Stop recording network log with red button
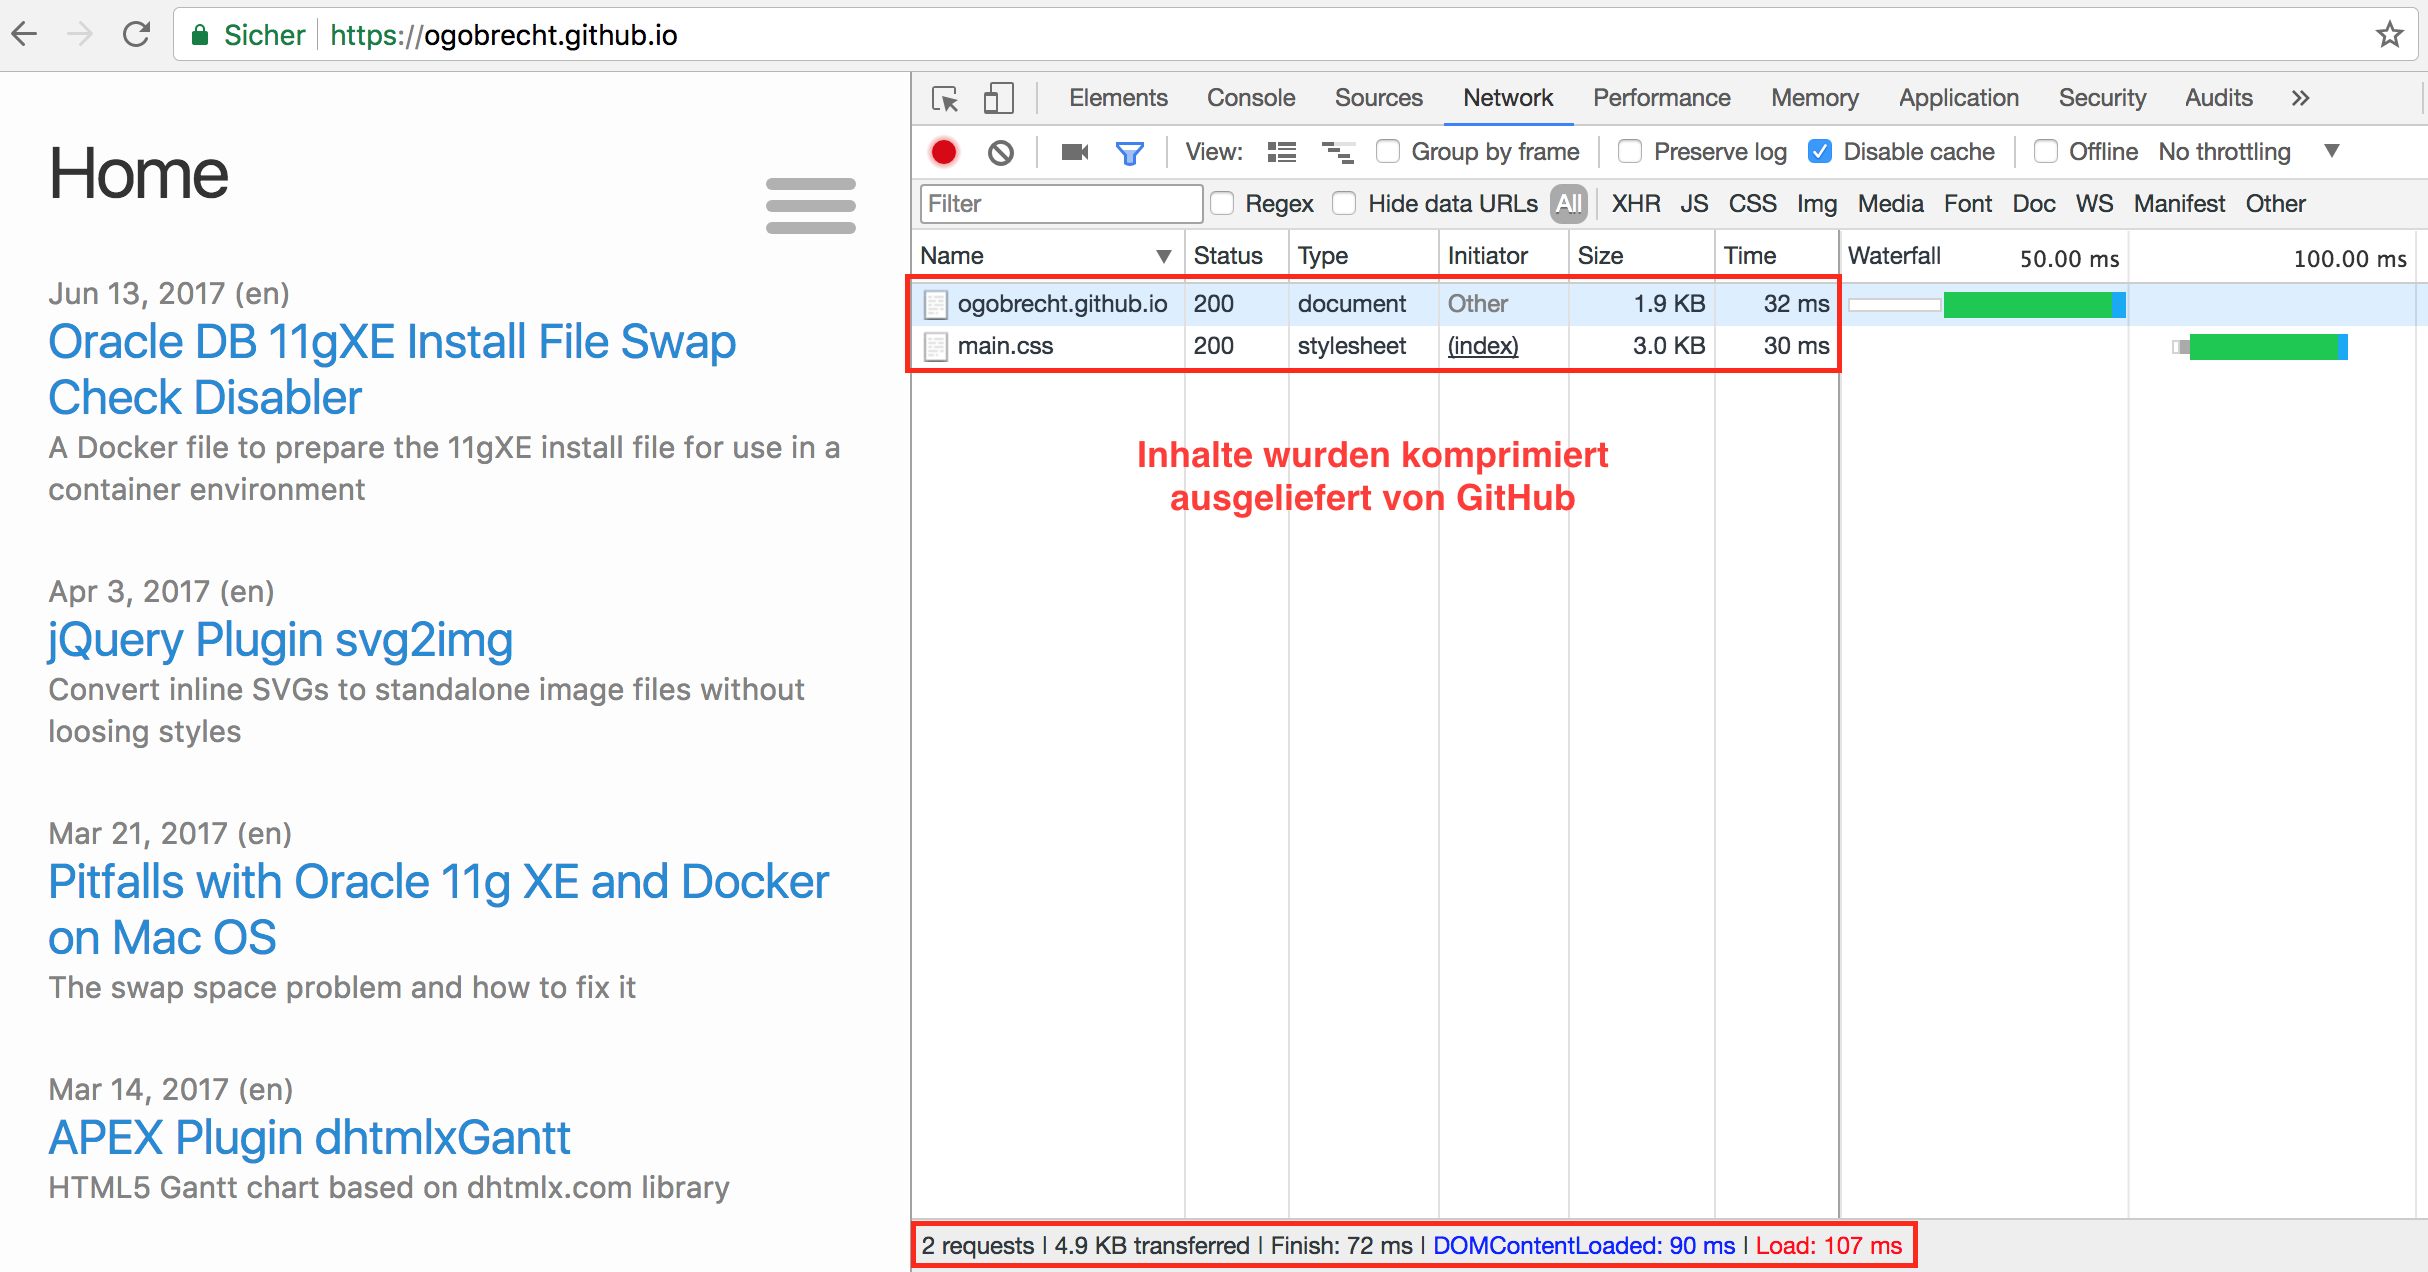The image size is (2428, 1272). (x=944, y=152)
